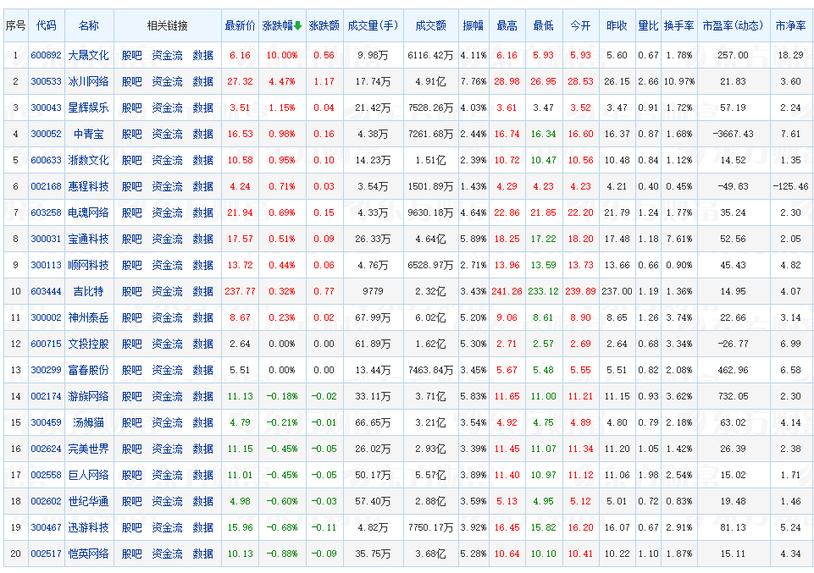Image resolution: width=814 pixels, height=573 pixels.
Task: Sort by 最高 column header
Action: [507, 25]
